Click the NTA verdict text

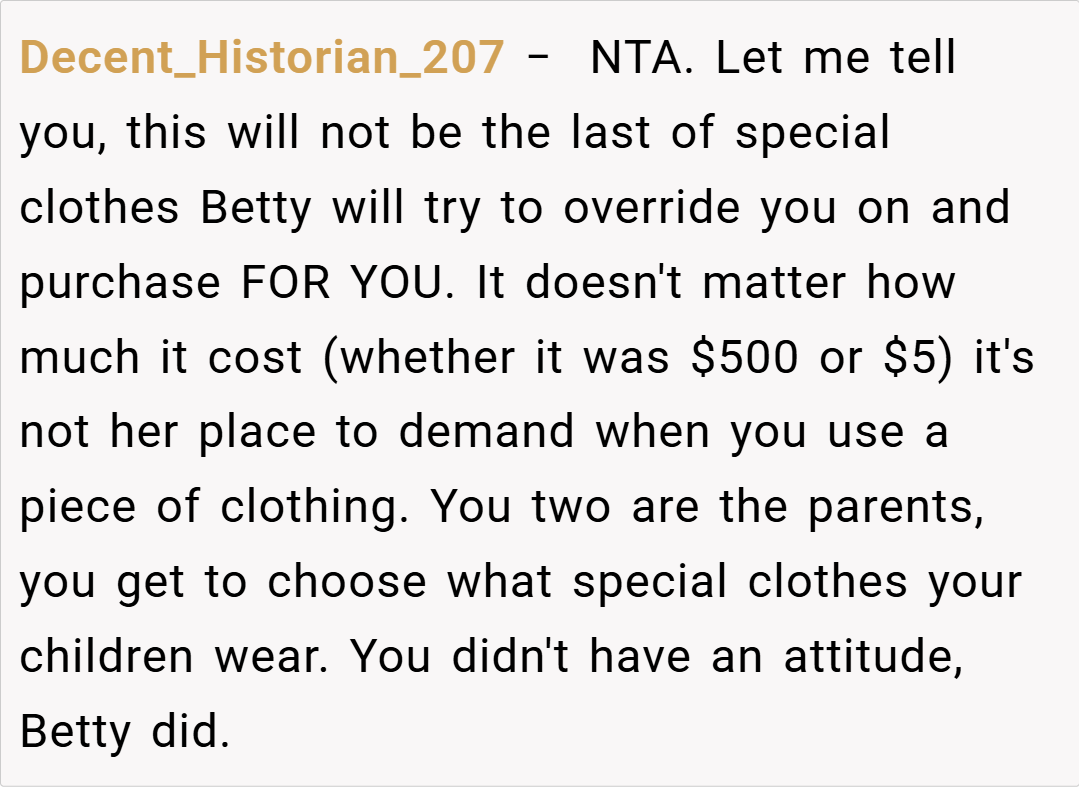tap(636, 58)
